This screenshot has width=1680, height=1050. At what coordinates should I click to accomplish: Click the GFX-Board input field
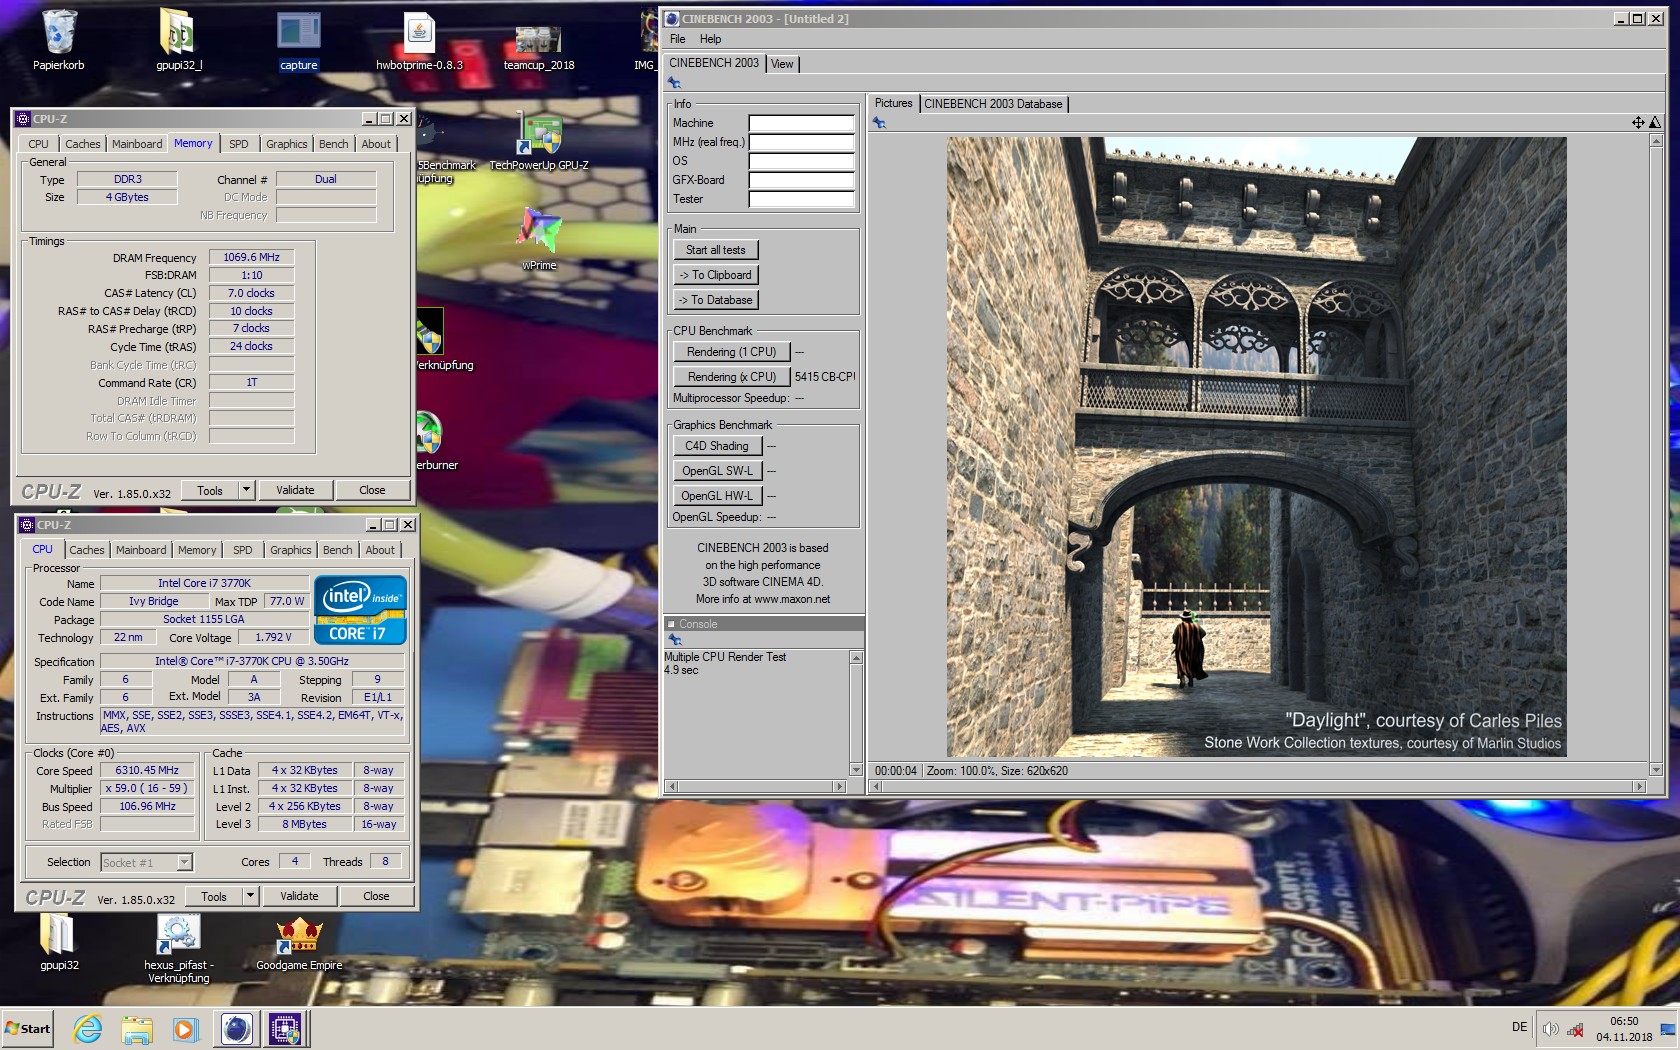pyautogui.click(x=802, y=180)
